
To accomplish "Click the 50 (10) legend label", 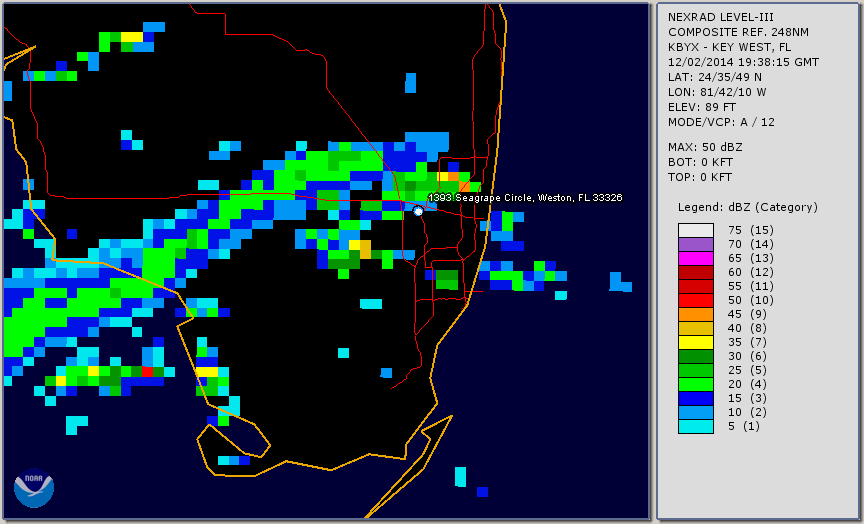I will tap(750, 300).
